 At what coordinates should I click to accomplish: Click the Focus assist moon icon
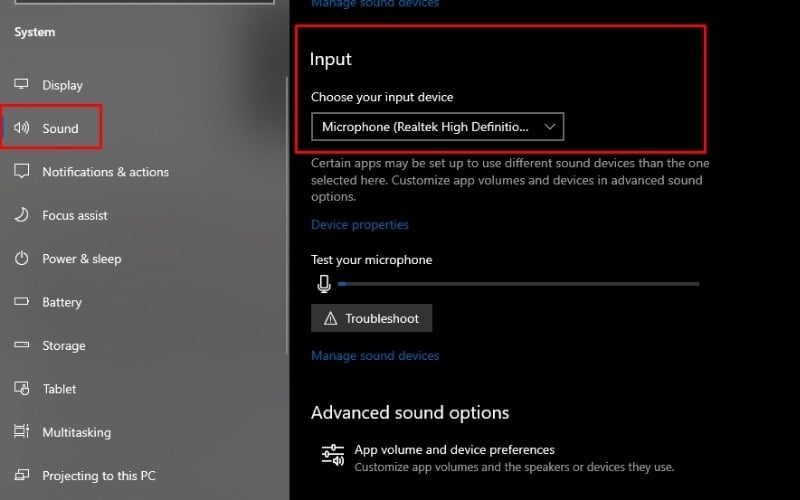click(x=21, y=215)
